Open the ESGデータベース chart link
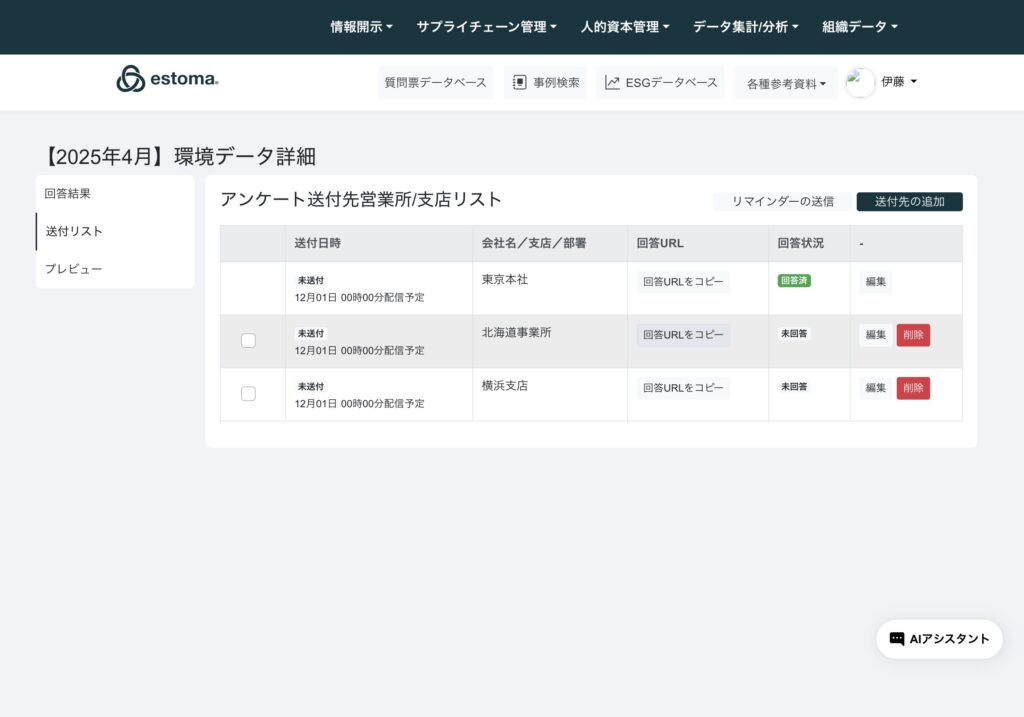1024x717 pixels. click(661, 83)
